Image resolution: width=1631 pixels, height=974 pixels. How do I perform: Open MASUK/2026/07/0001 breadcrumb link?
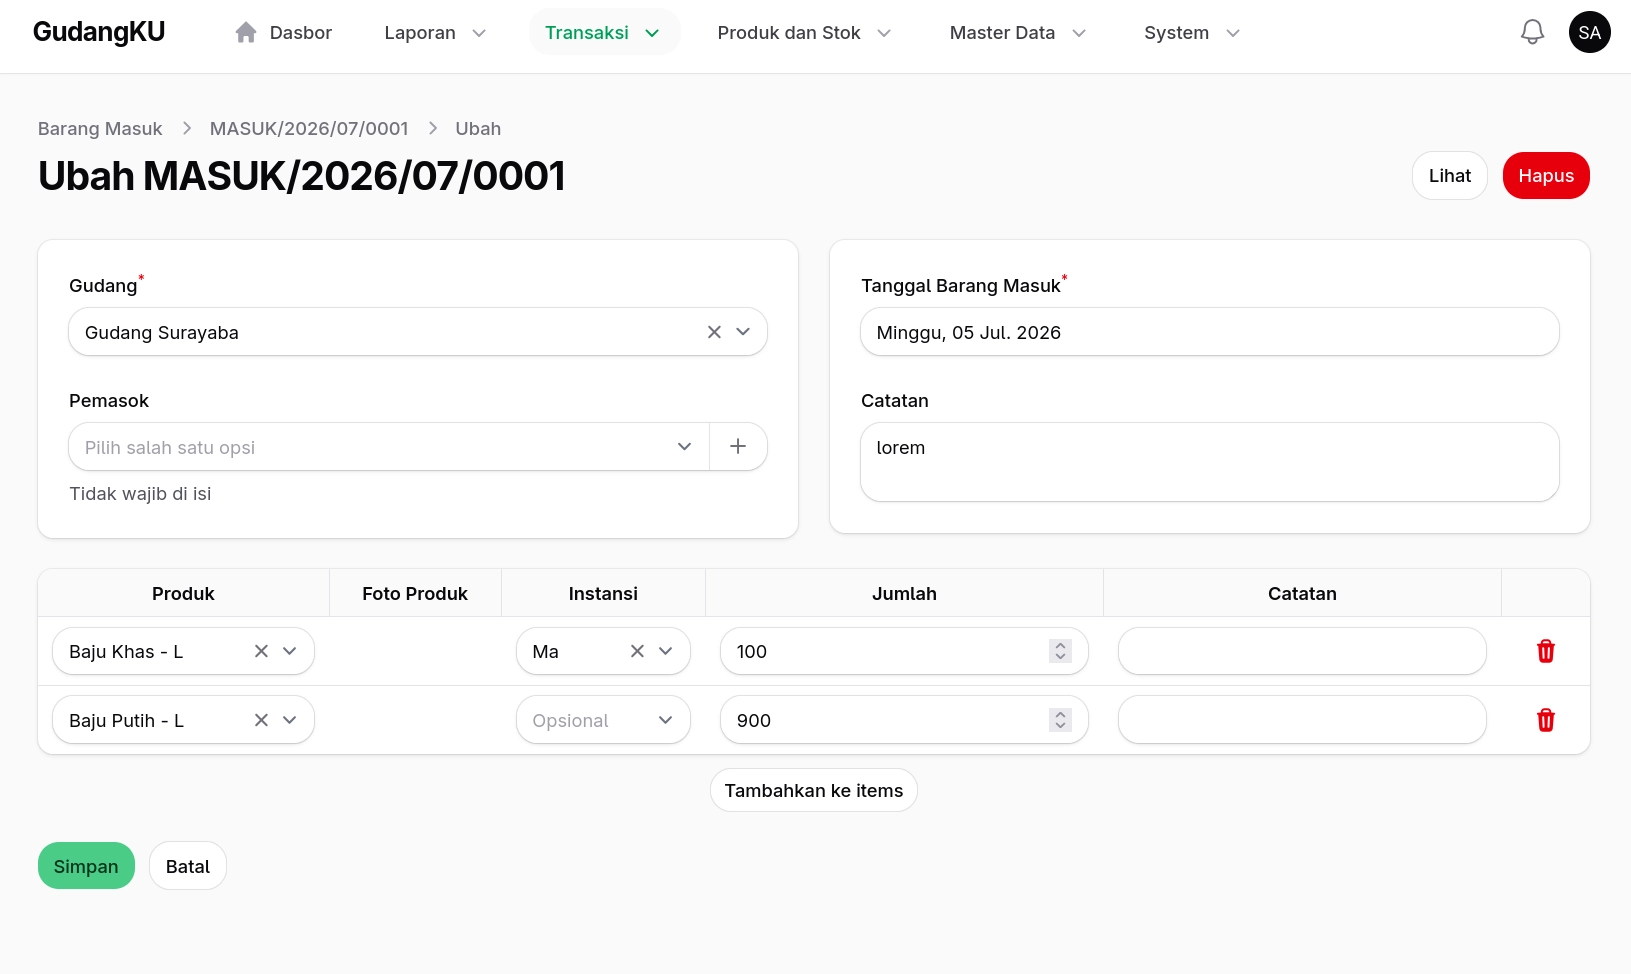click(x=309, y=128)
